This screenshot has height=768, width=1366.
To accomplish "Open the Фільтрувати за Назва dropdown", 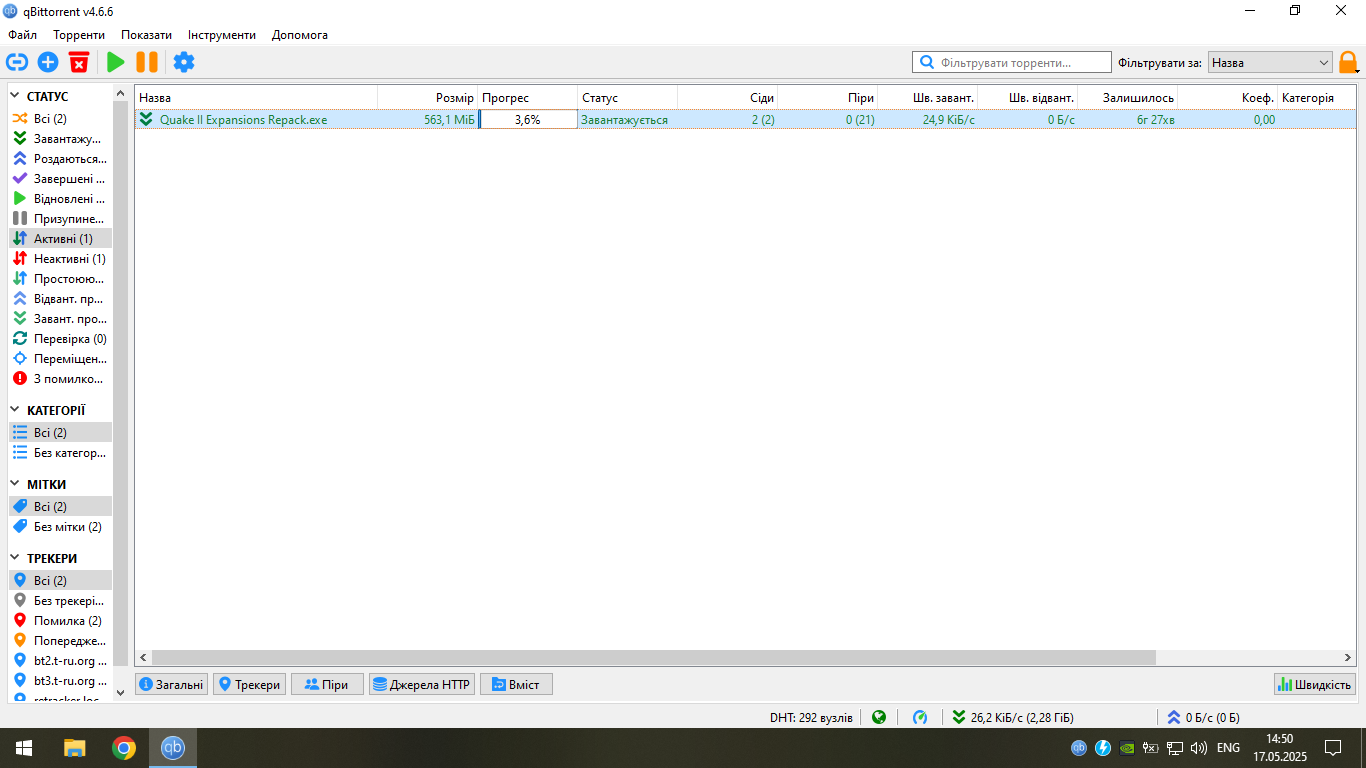I will click(1270, 62).
